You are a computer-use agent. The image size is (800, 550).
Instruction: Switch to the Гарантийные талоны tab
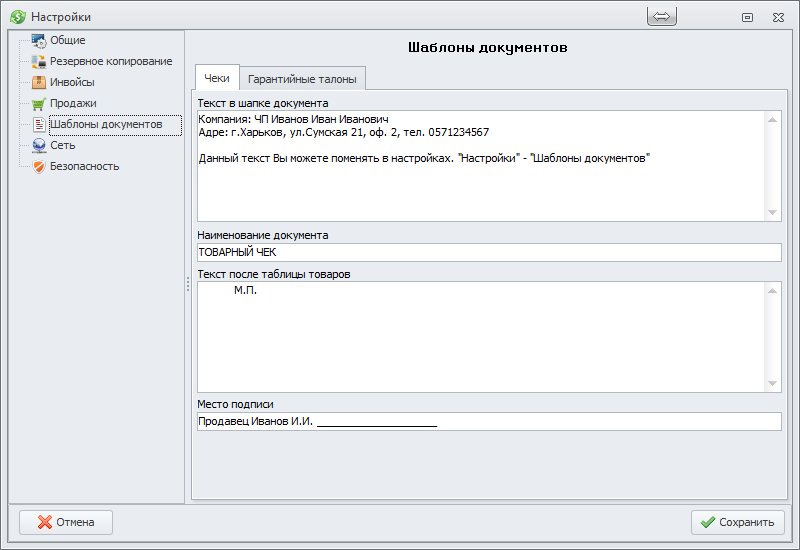pos(304,79)
